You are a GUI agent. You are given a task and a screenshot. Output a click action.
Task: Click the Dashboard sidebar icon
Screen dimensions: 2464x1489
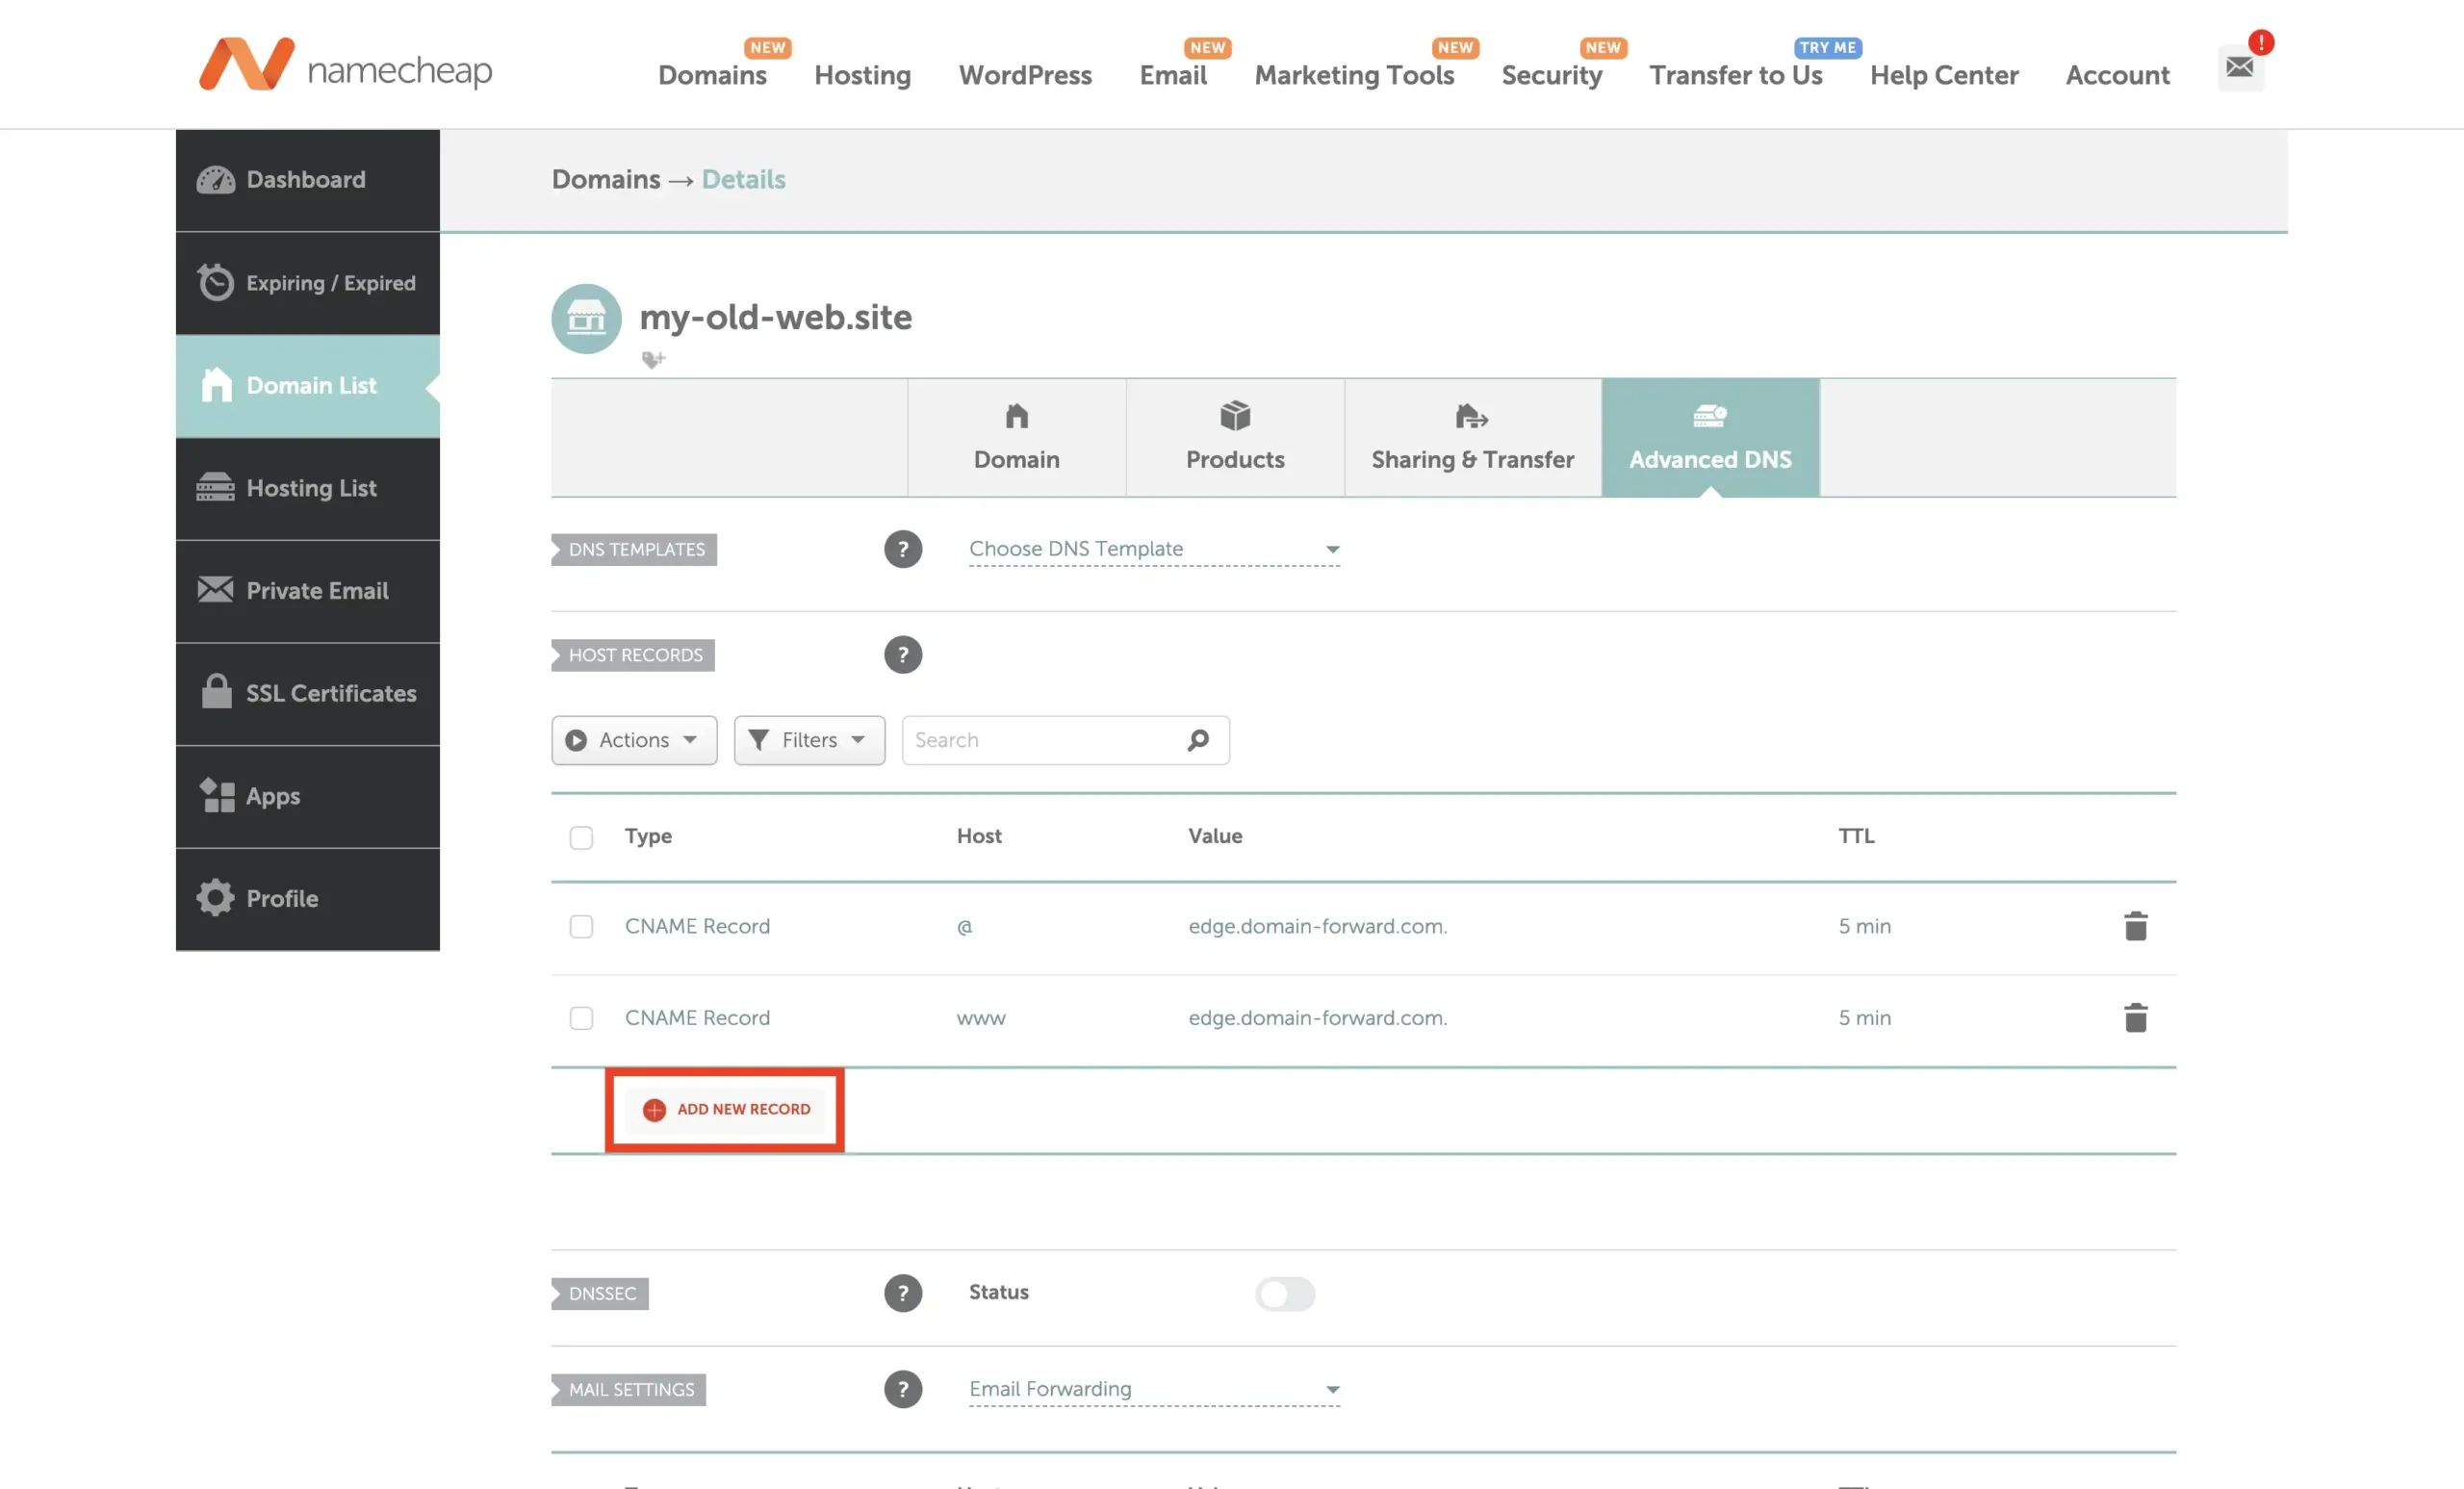pyautogui.click(x=215, y=178)
